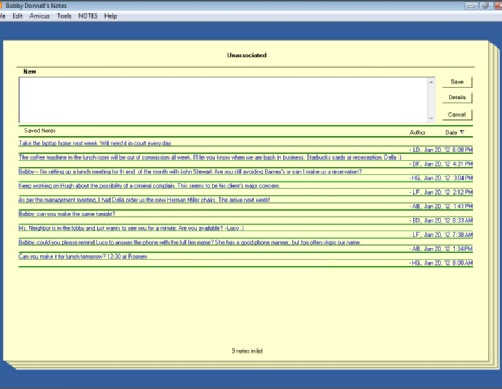Open the note about taking the laptop home
Image resolution: width=502 pixels, height=389 pixels.
point(95,143)
